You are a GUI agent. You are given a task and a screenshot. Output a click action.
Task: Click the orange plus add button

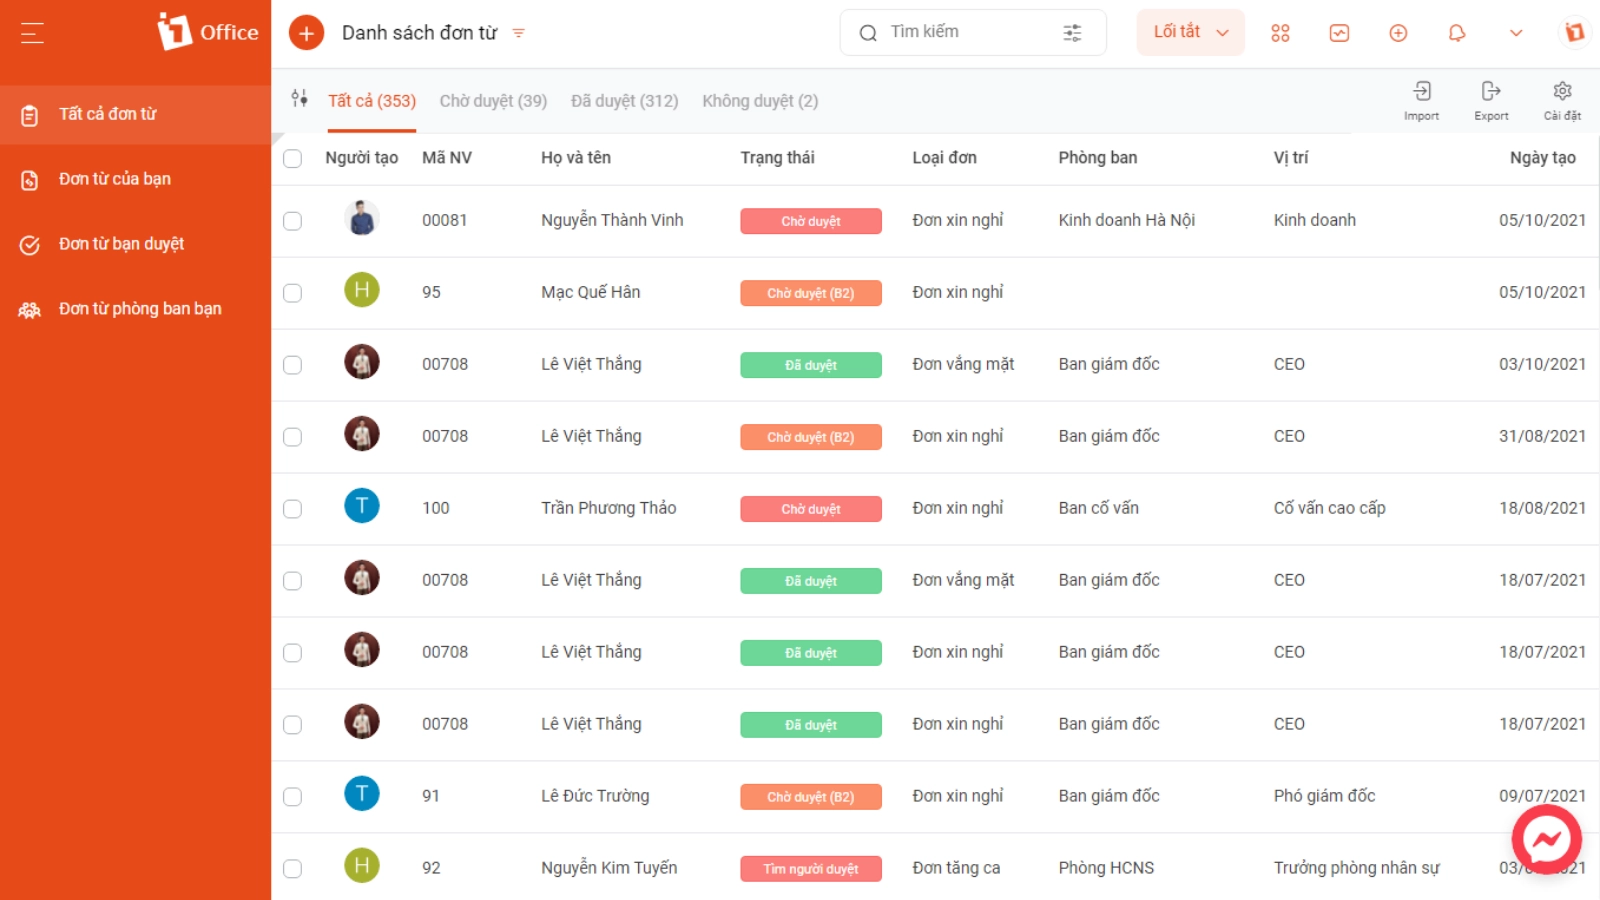(x=306, y=33)
